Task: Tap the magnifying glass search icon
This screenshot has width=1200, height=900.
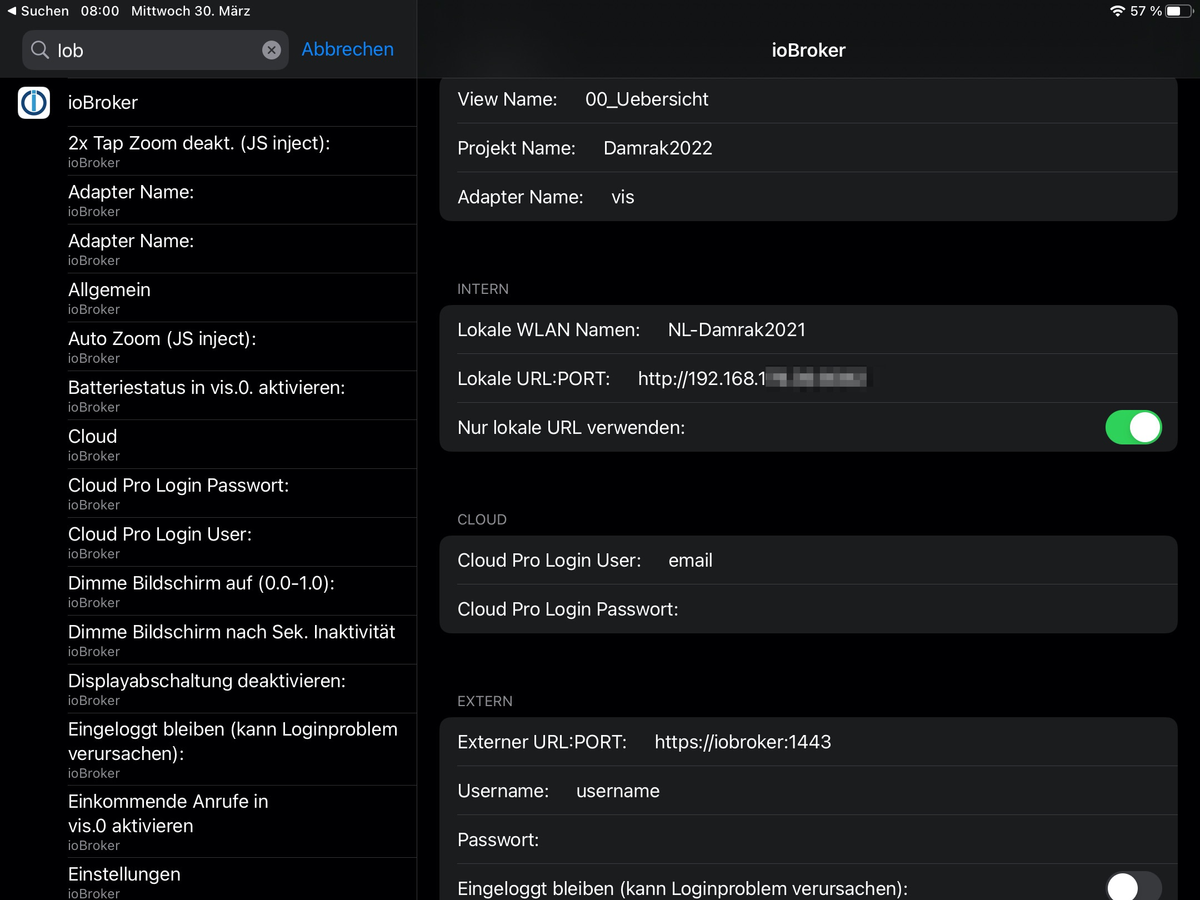Action: click(x=40, y=50)
